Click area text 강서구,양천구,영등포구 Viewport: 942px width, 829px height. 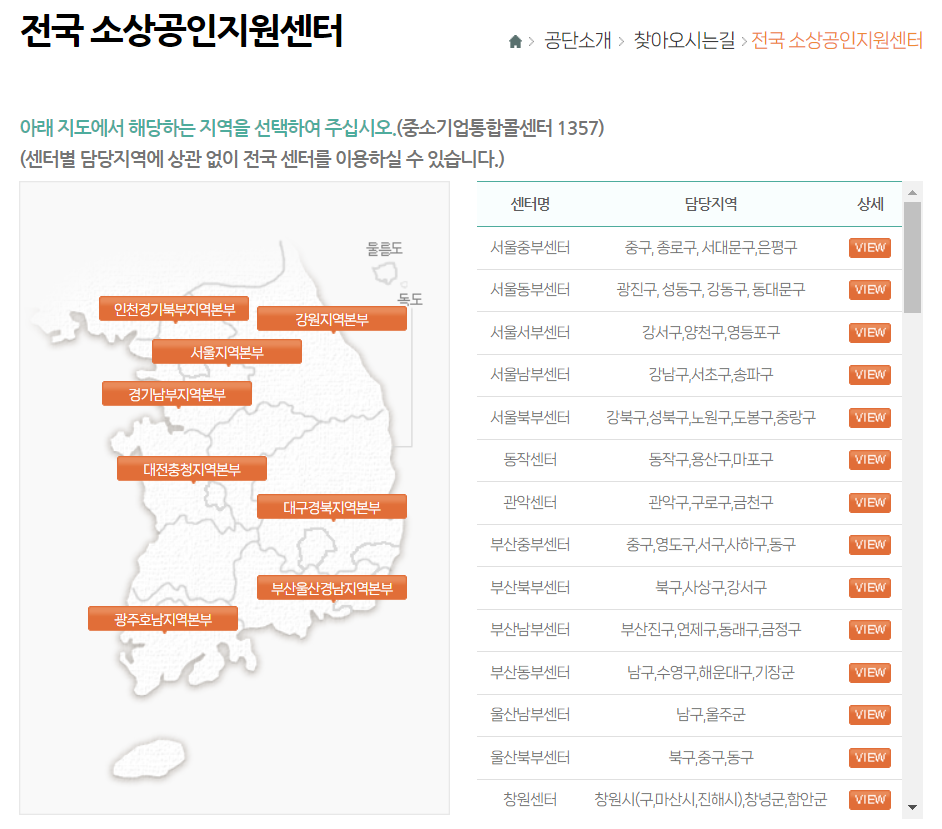(711, 332)
